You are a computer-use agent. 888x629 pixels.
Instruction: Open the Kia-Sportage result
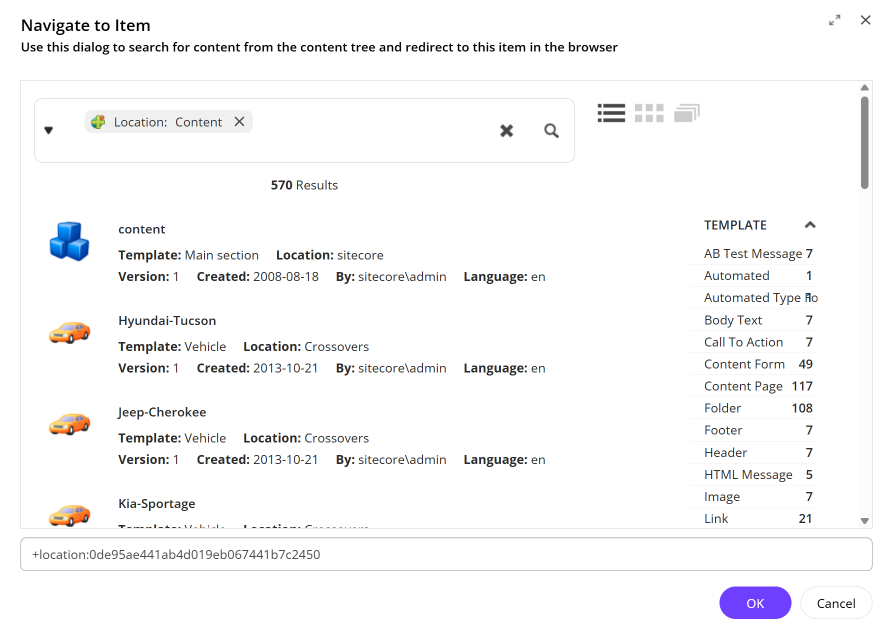tap(157, 504)
